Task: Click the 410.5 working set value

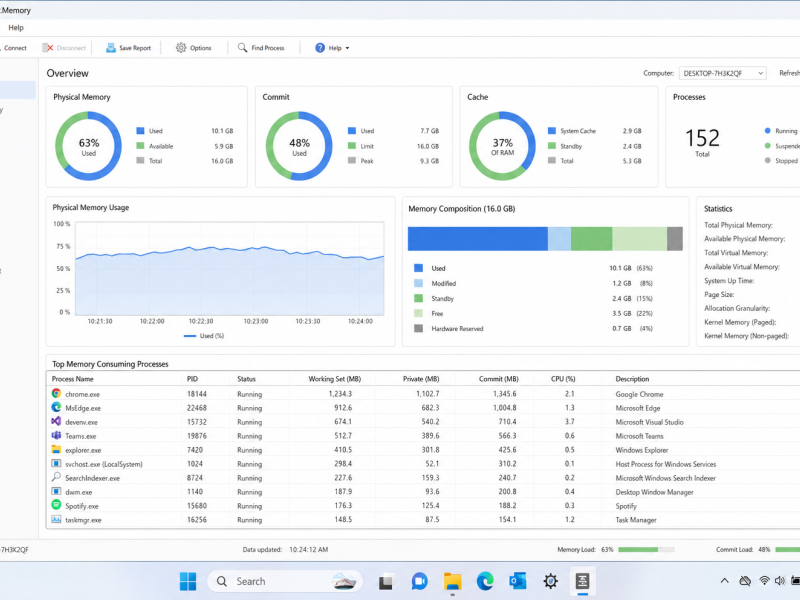Action: (343, 449)
